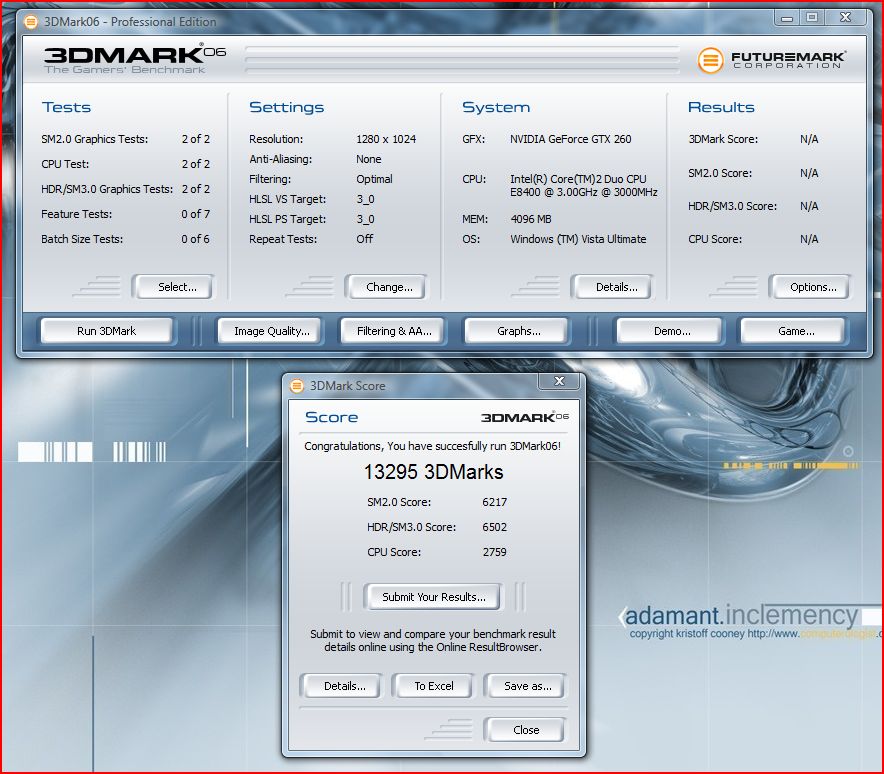Click the Score heading in dialog
Image resolution: width=884 pixels, height=774 pixels.
point(332,417)
